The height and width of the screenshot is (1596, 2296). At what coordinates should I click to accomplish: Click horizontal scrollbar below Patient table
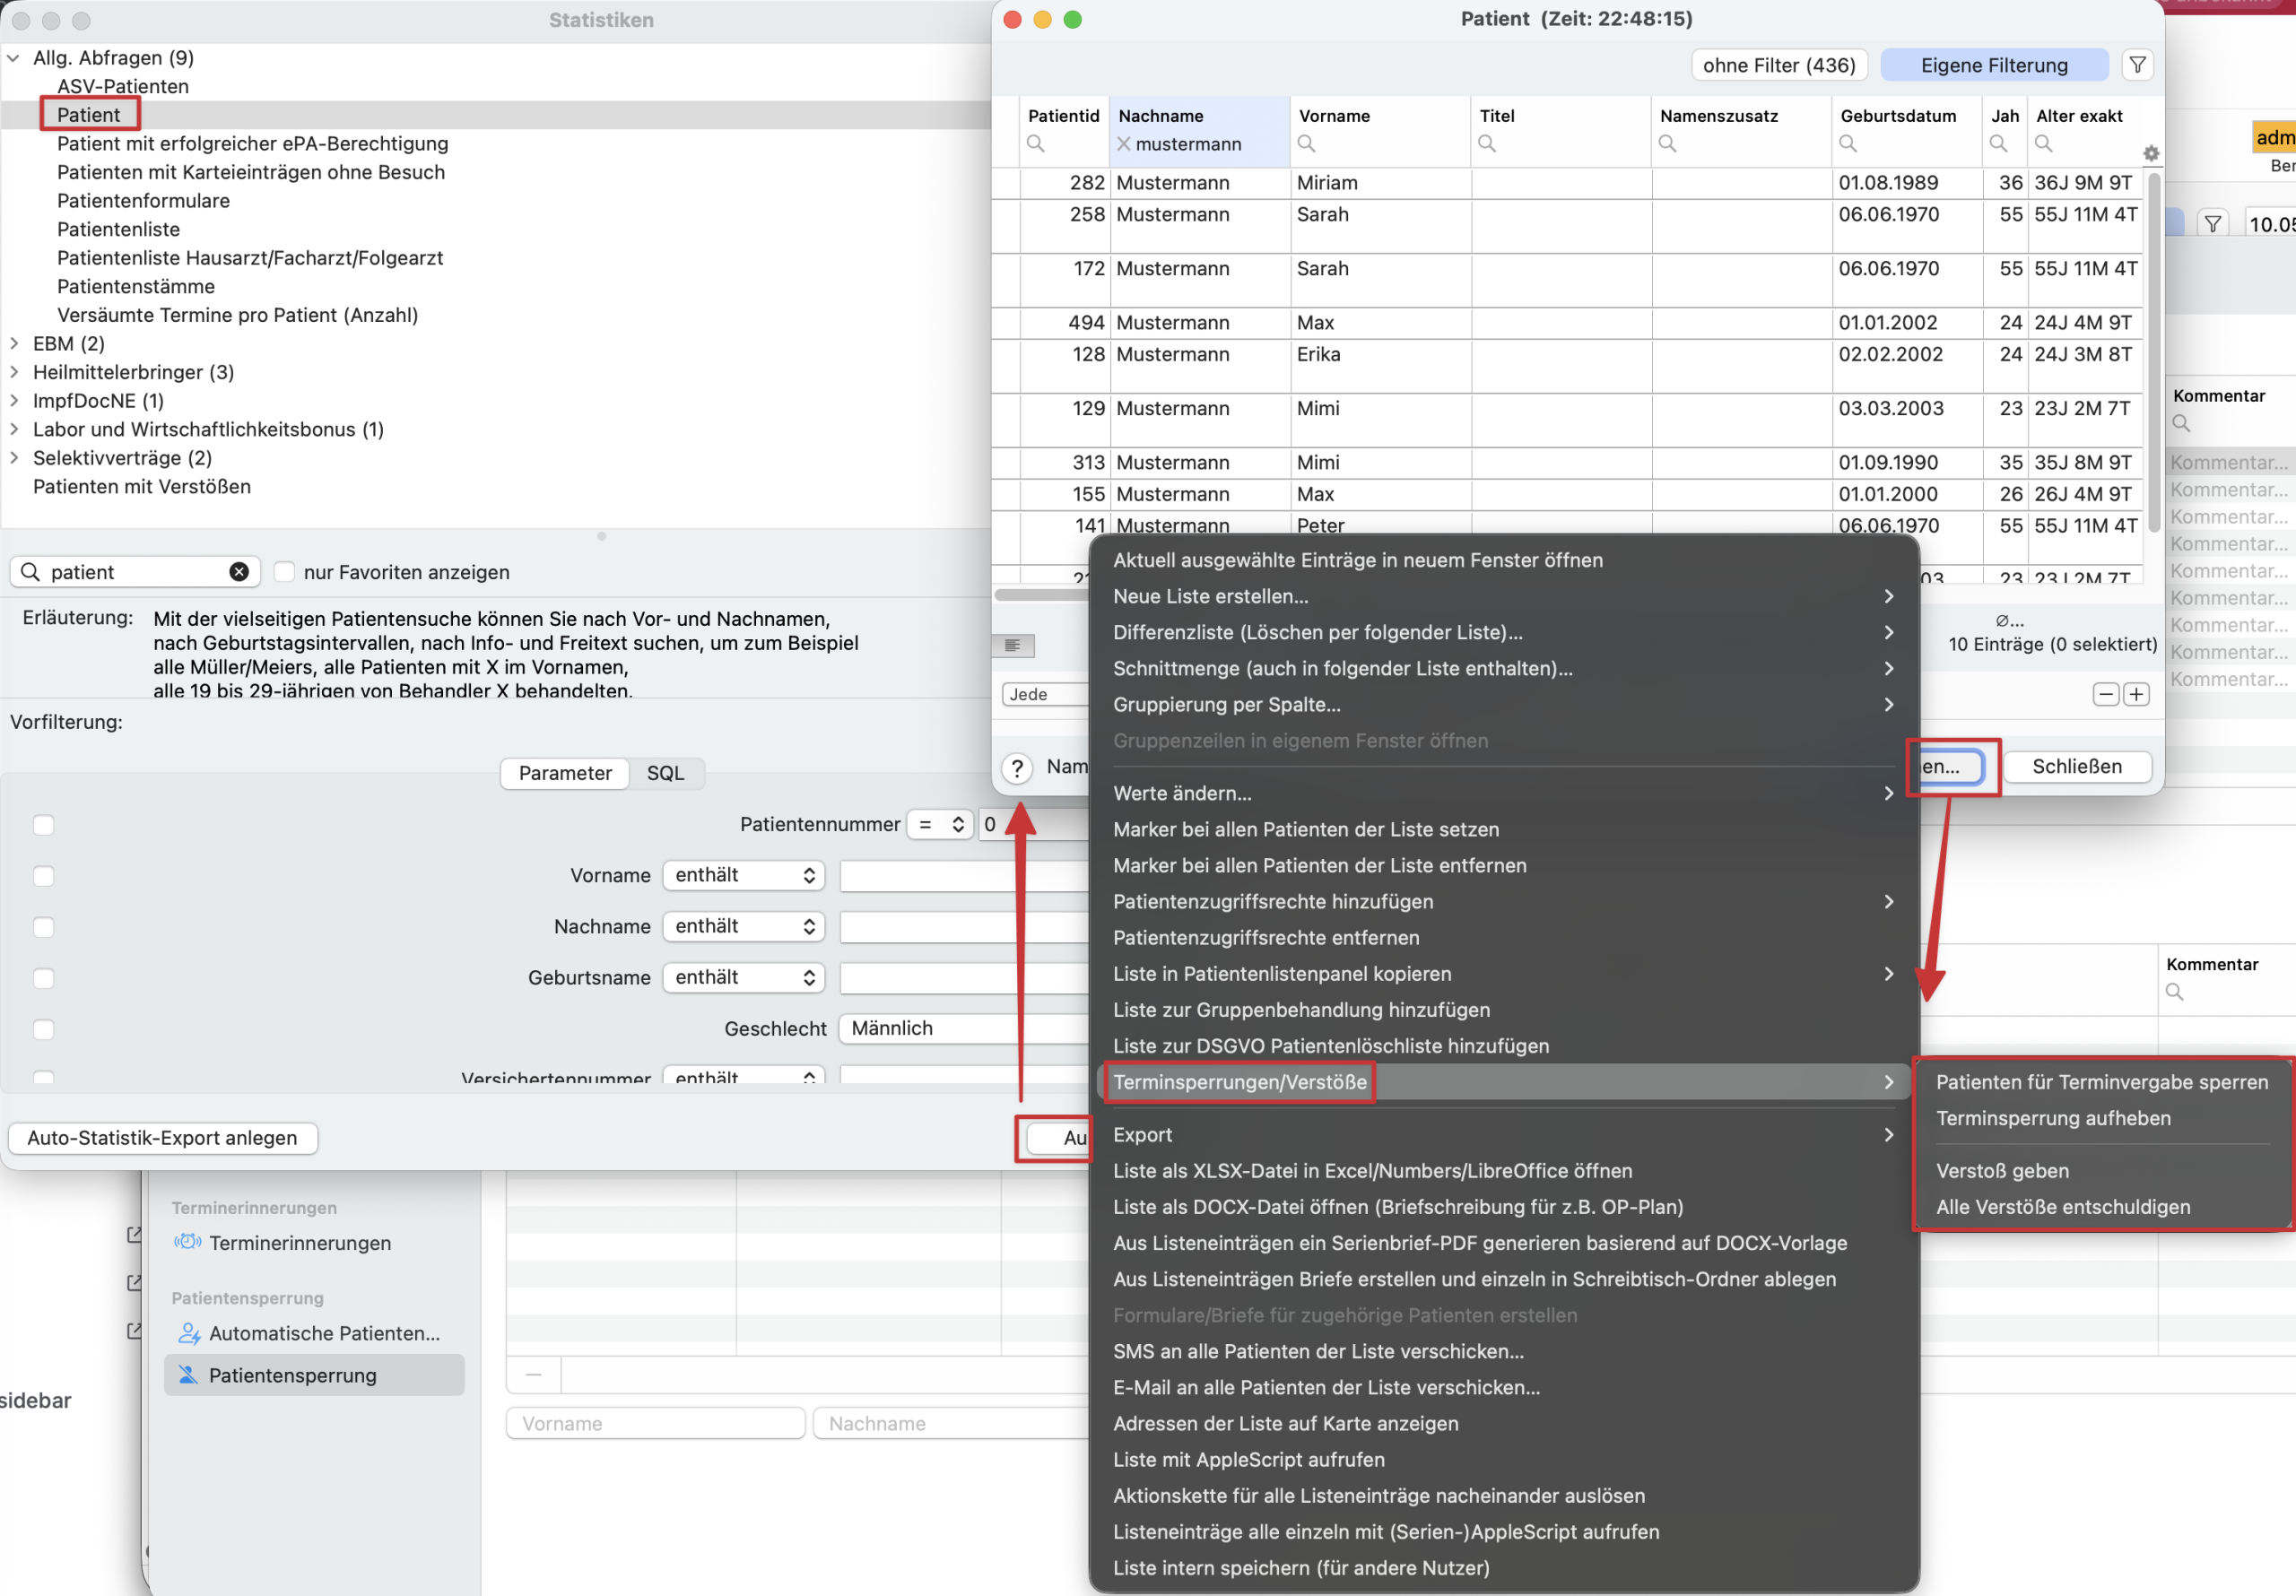tap(1041, 594)
